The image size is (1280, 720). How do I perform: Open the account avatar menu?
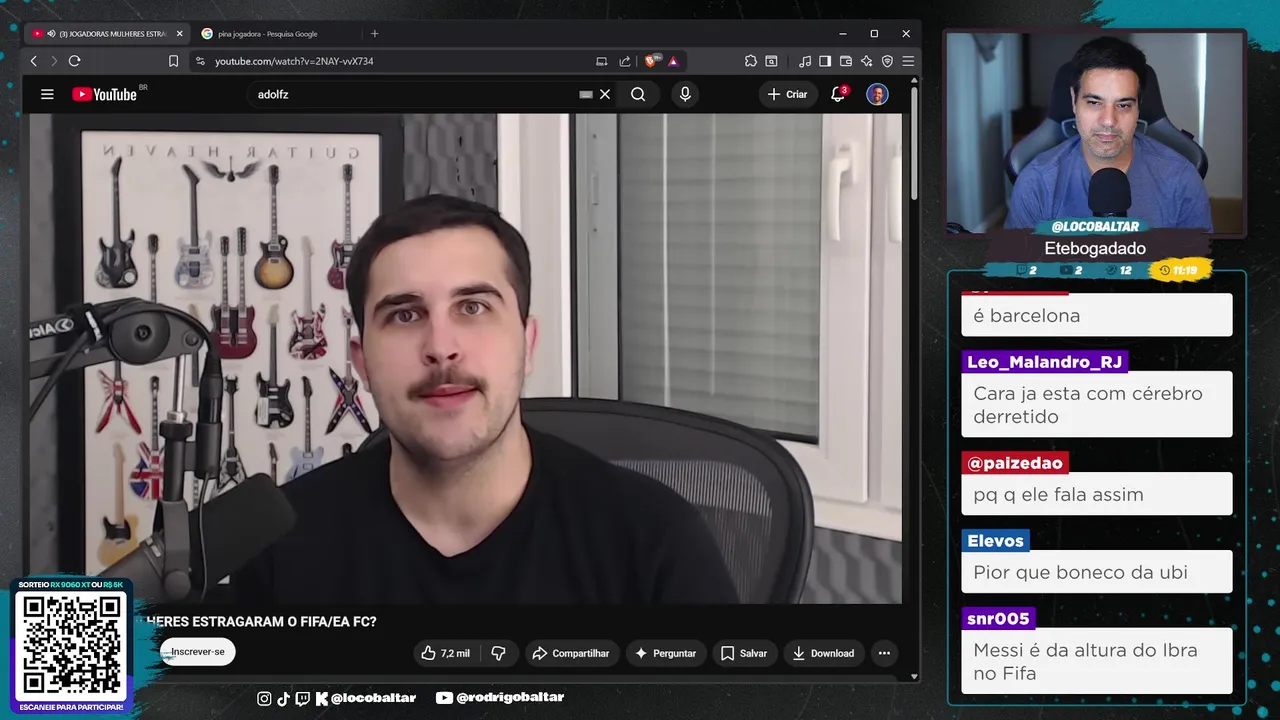click(877, 94)
